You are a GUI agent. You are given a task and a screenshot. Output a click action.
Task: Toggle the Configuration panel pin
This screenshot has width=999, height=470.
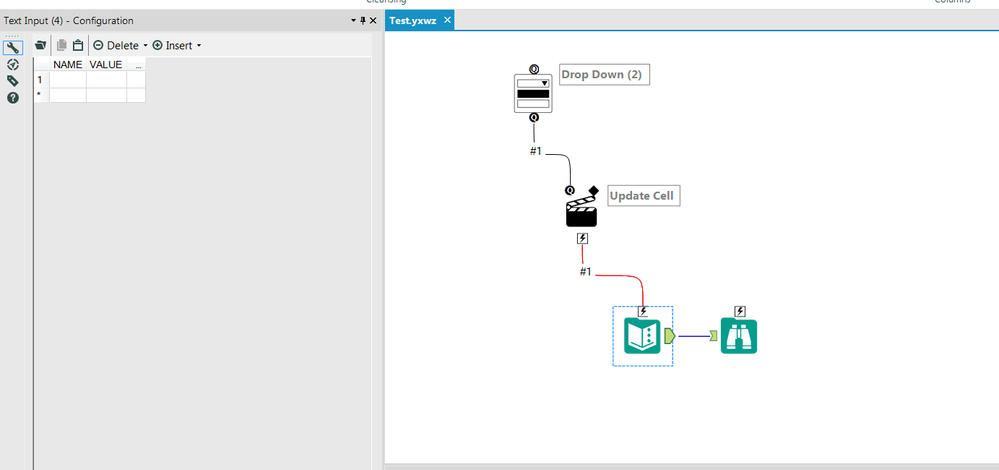coord(363,21)
